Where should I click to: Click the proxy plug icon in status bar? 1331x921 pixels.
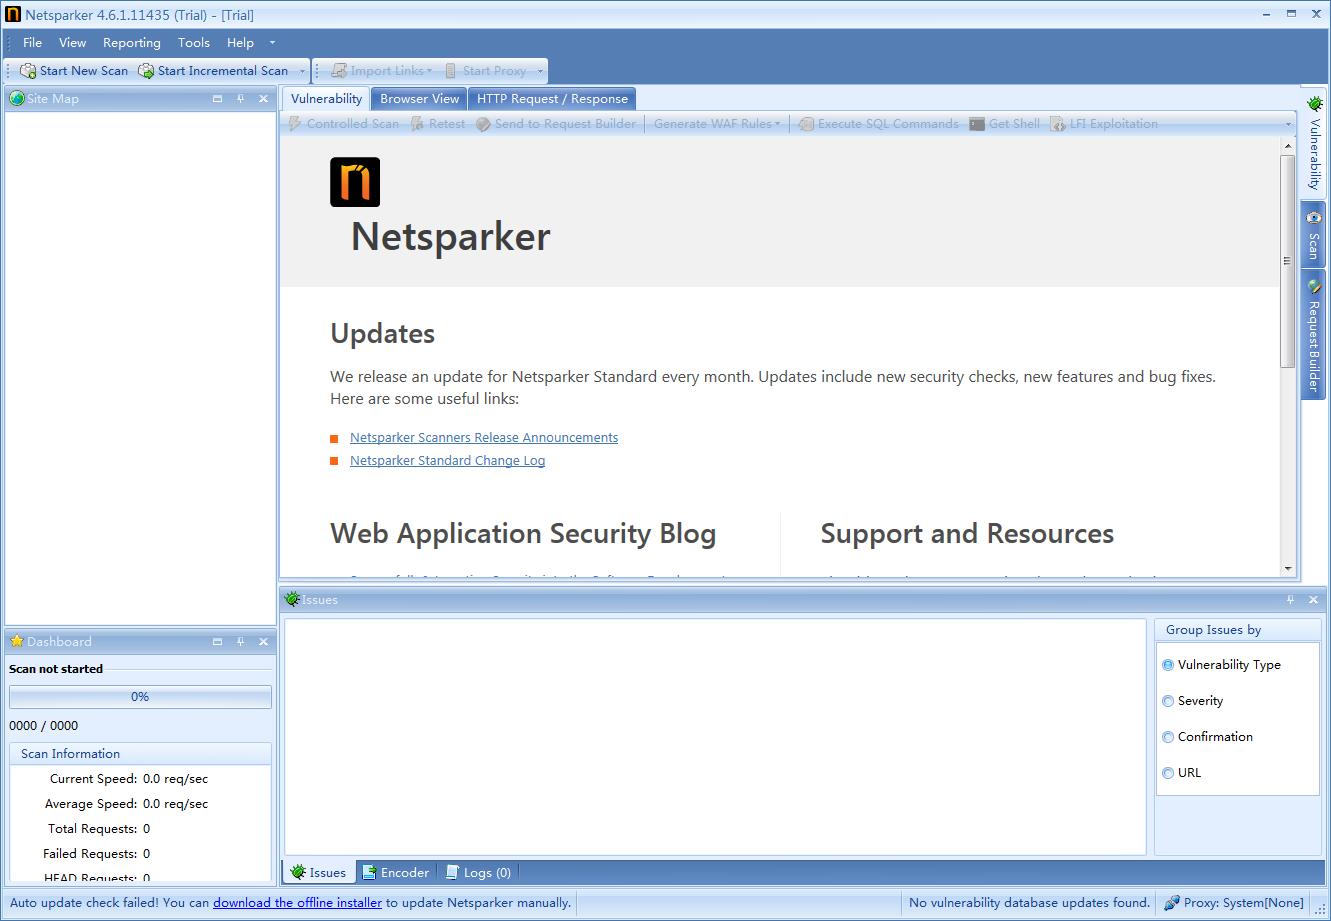(1172, 902)
